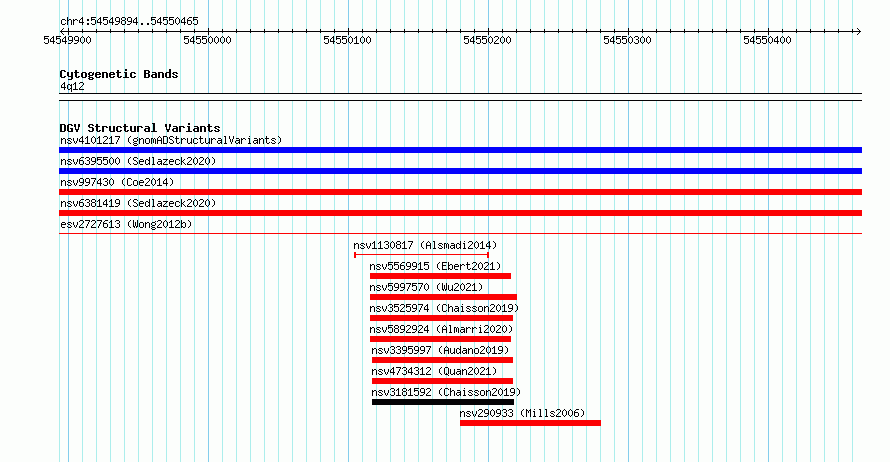Click the red bar for nsv3525974
Screen dimensions: 890x462
pos(442,318)
